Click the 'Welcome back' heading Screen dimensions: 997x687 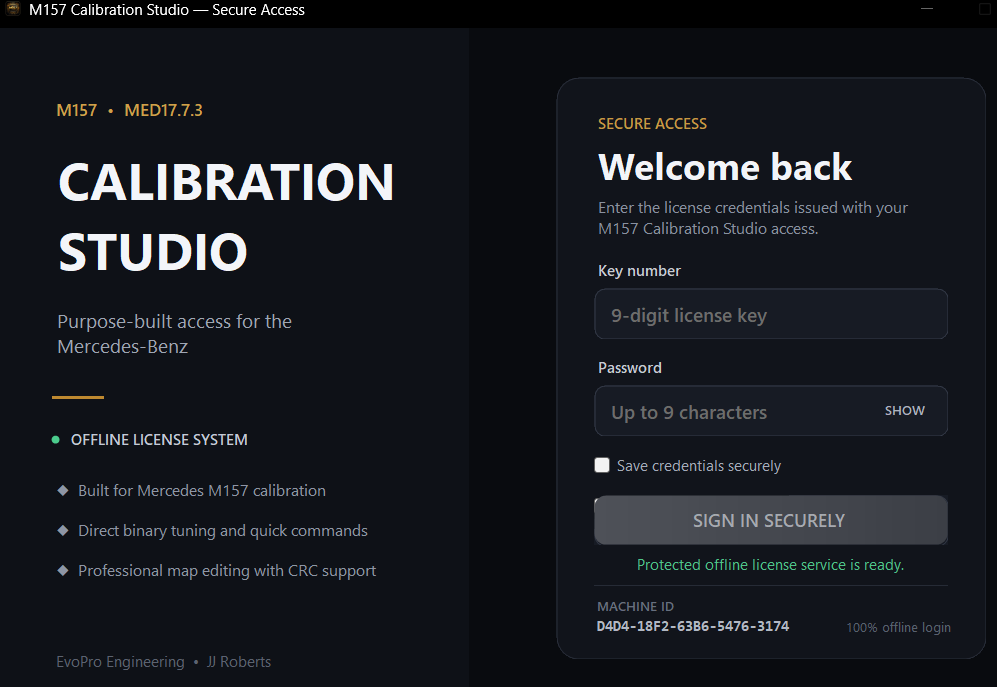coord(725,167)
